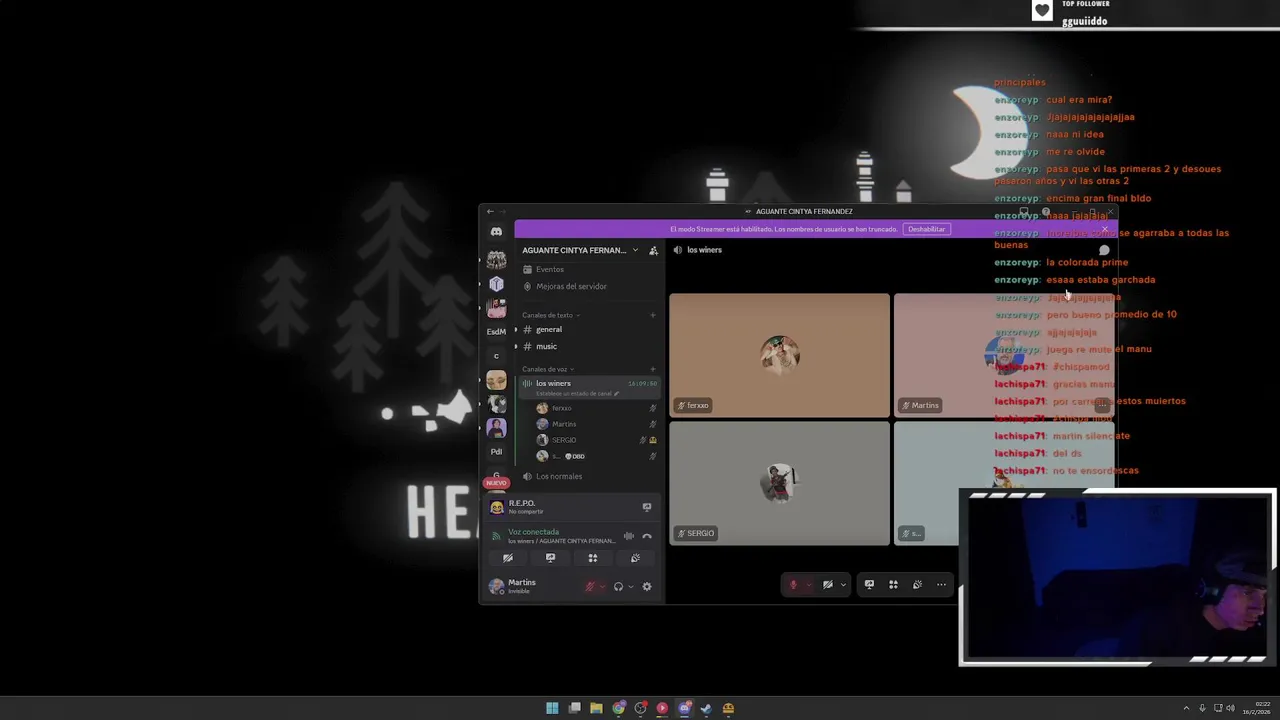
Task: Go back with the Discord title bar arrow
Action: click(489, 211)
